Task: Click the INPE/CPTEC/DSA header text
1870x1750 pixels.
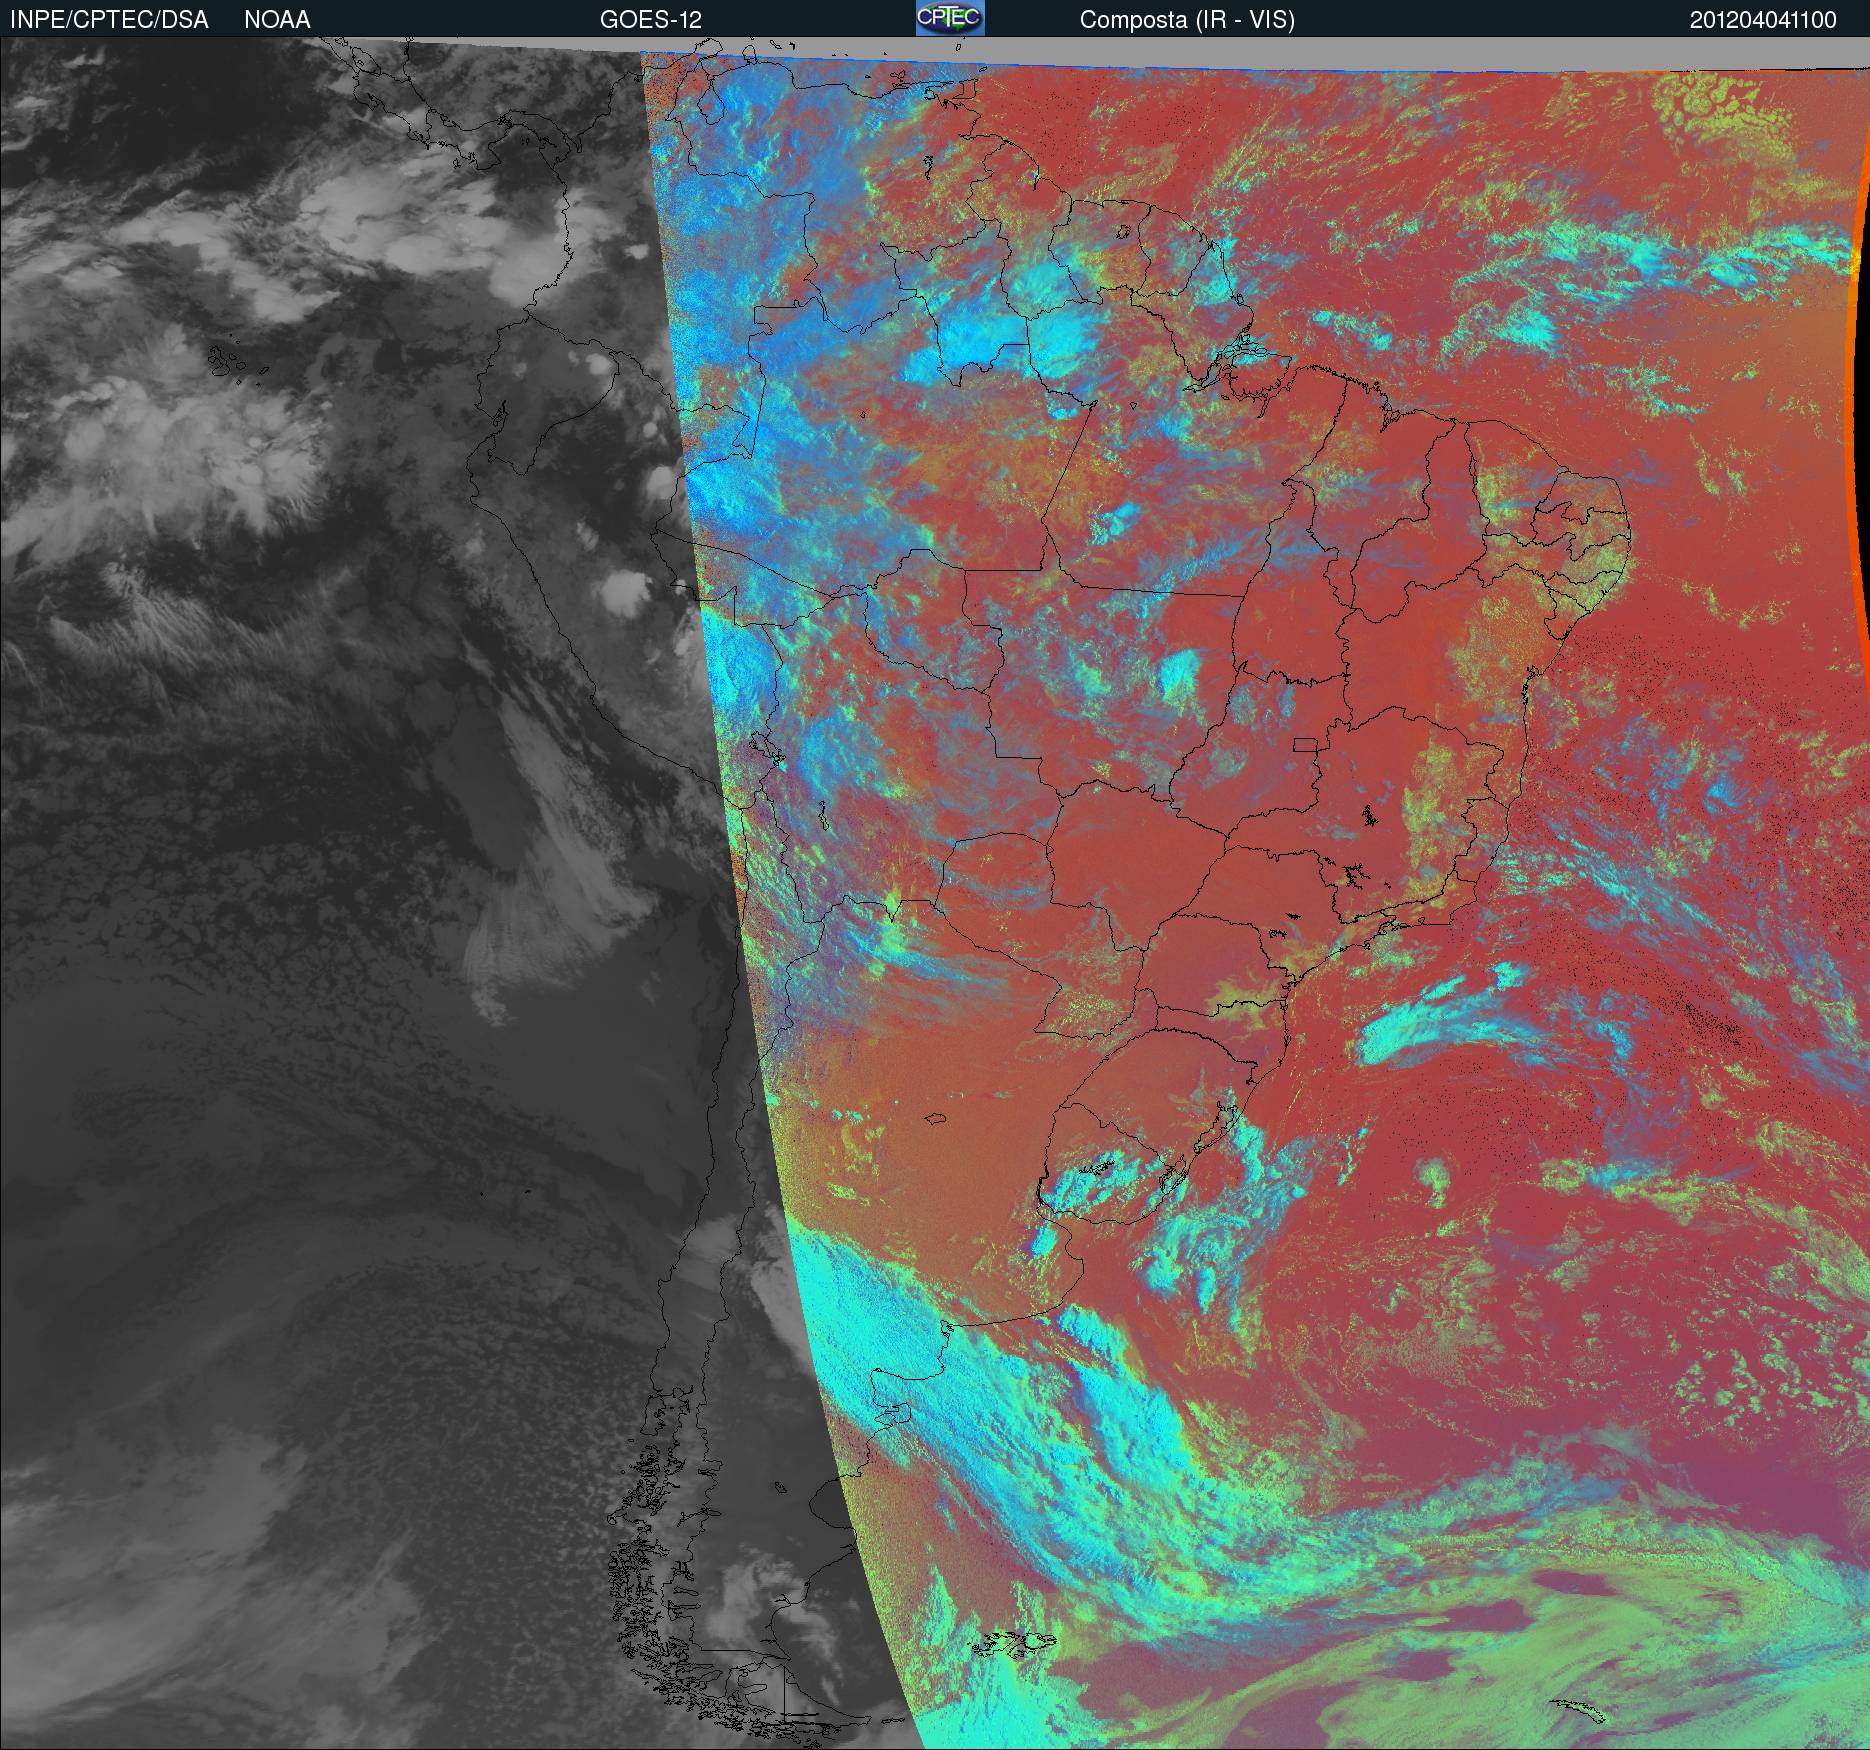Action: click(x=109, y=20)
